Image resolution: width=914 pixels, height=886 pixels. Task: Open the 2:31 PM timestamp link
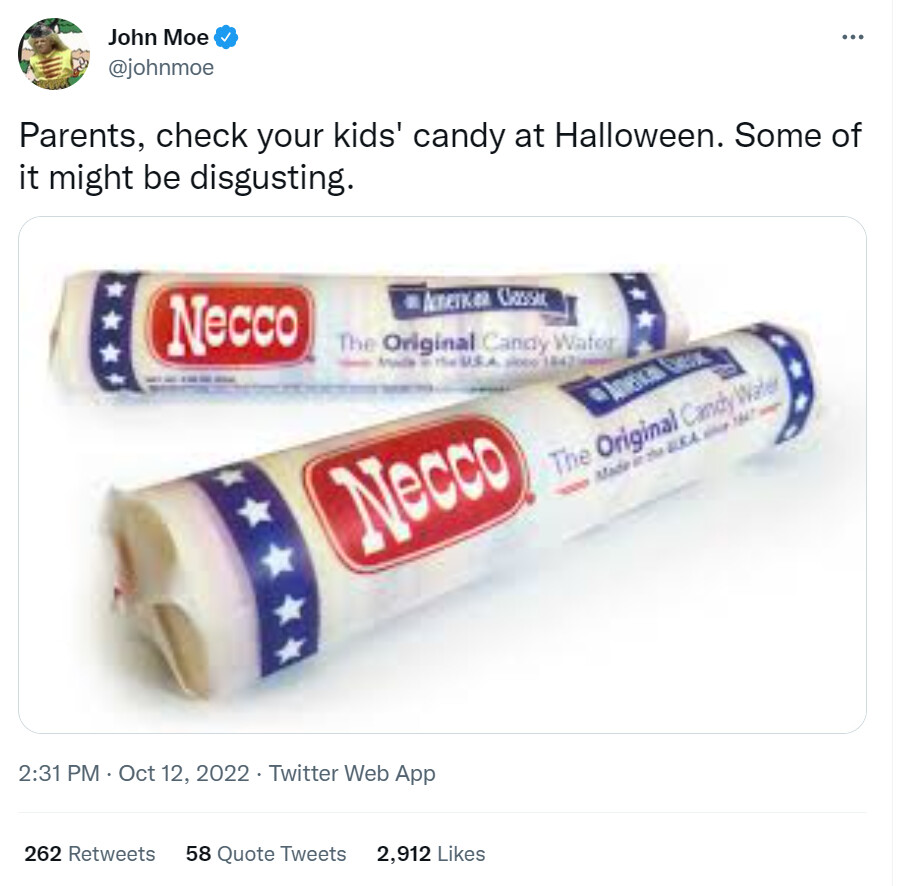[x=59, y=774]
